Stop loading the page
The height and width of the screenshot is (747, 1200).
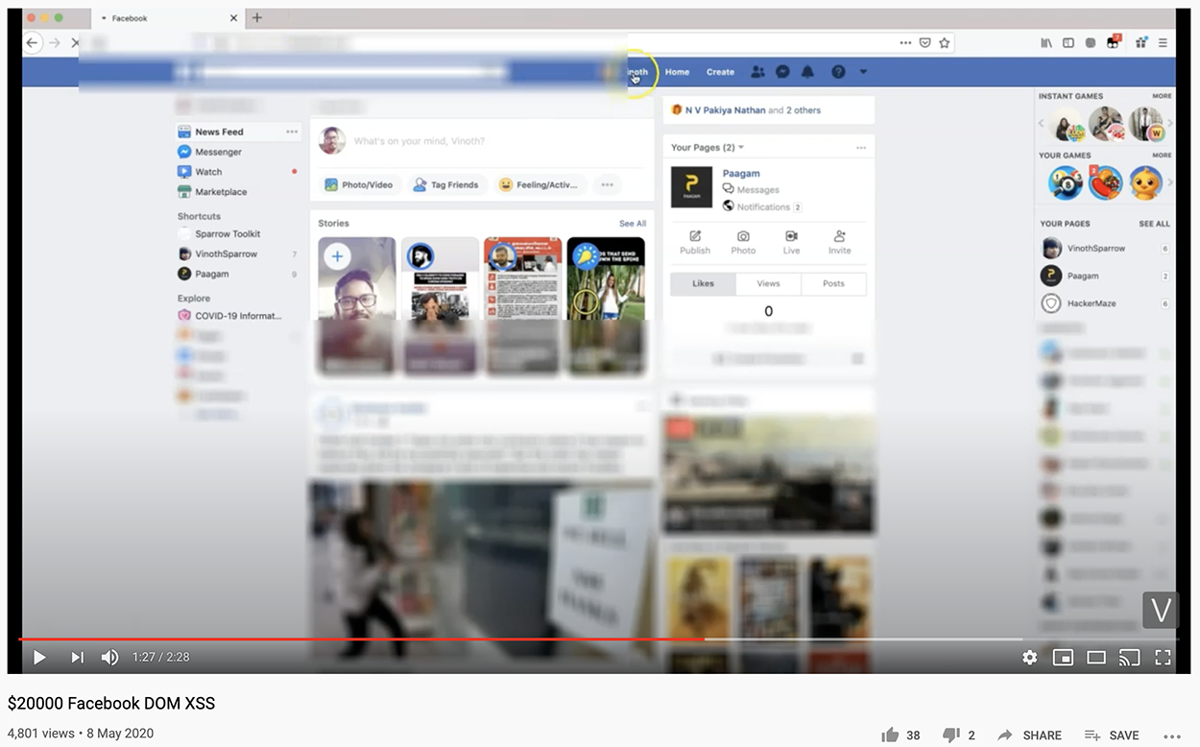point(77,43)
